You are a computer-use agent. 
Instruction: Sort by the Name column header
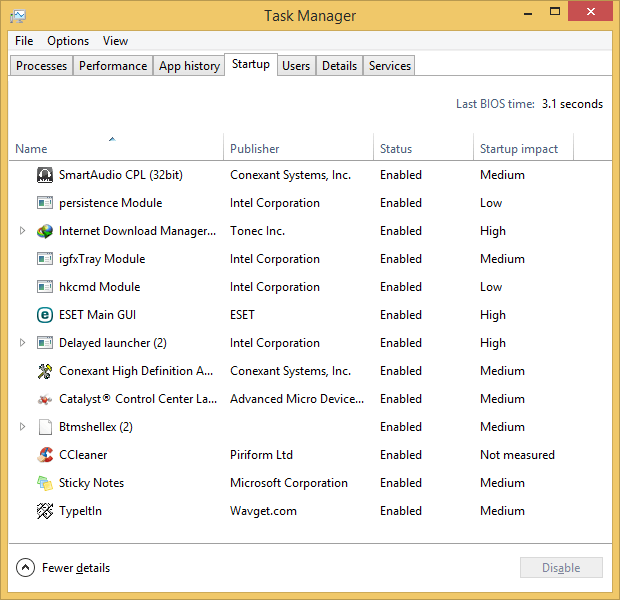pyautogui.click(x=116, y=147)
